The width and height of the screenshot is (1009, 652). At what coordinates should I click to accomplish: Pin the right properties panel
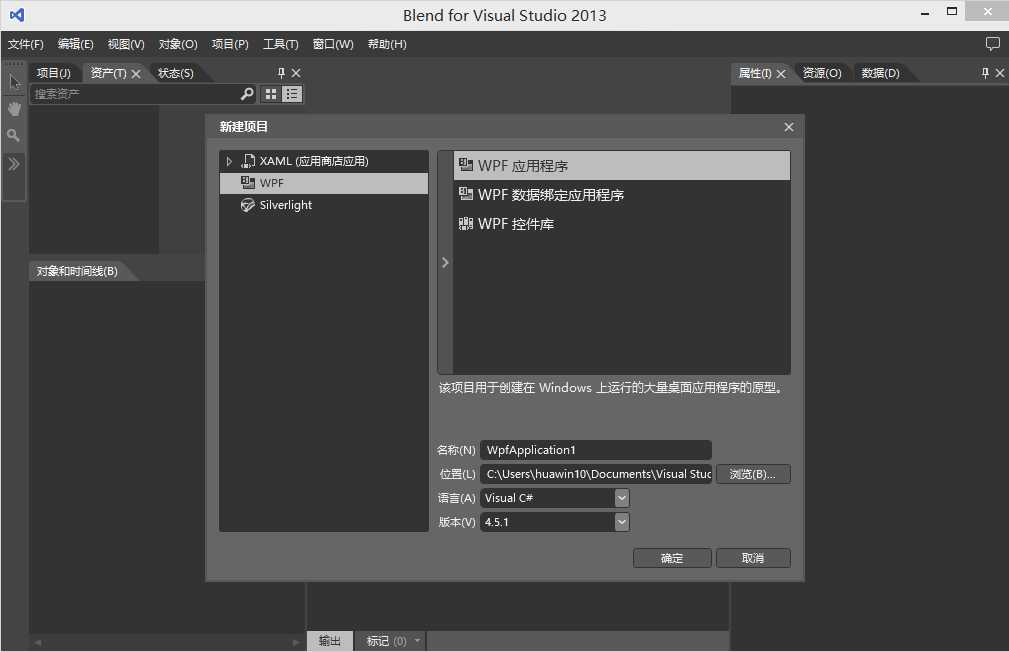985,73
